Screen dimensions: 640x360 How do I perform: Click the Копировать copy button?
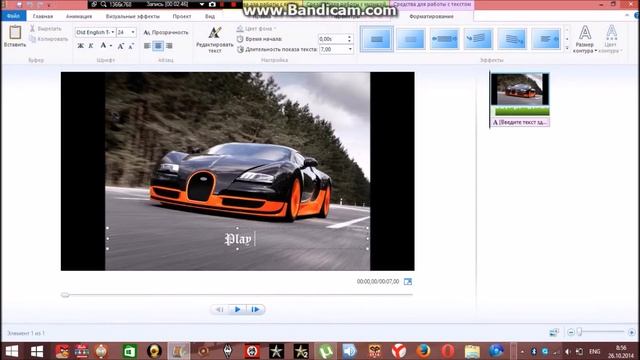pos(49,39)
